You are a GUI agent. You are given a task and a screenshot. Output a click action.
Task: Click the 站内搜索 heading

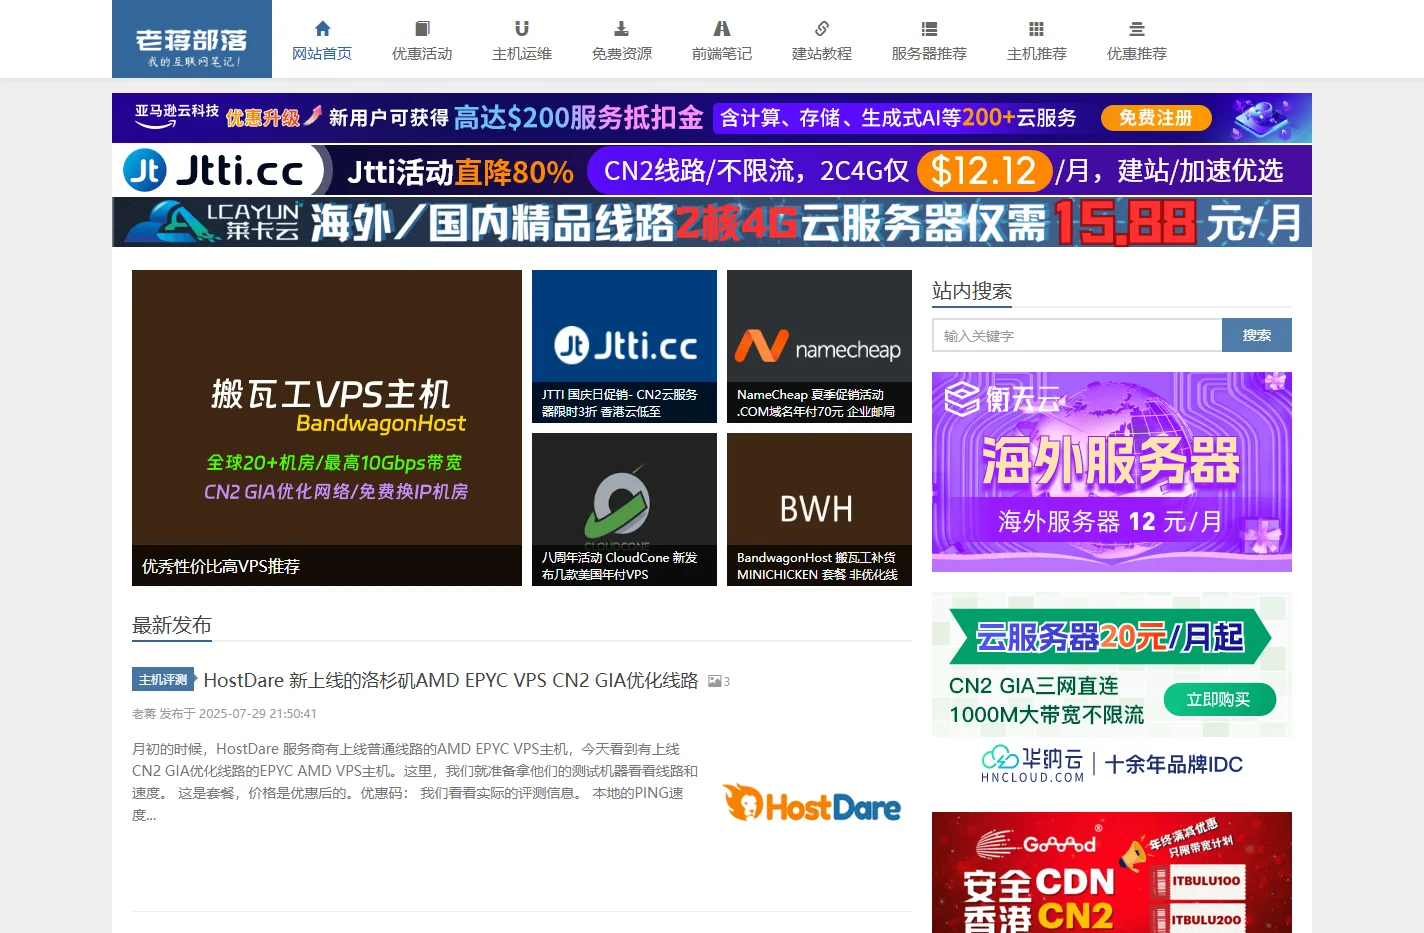point(972,291)
